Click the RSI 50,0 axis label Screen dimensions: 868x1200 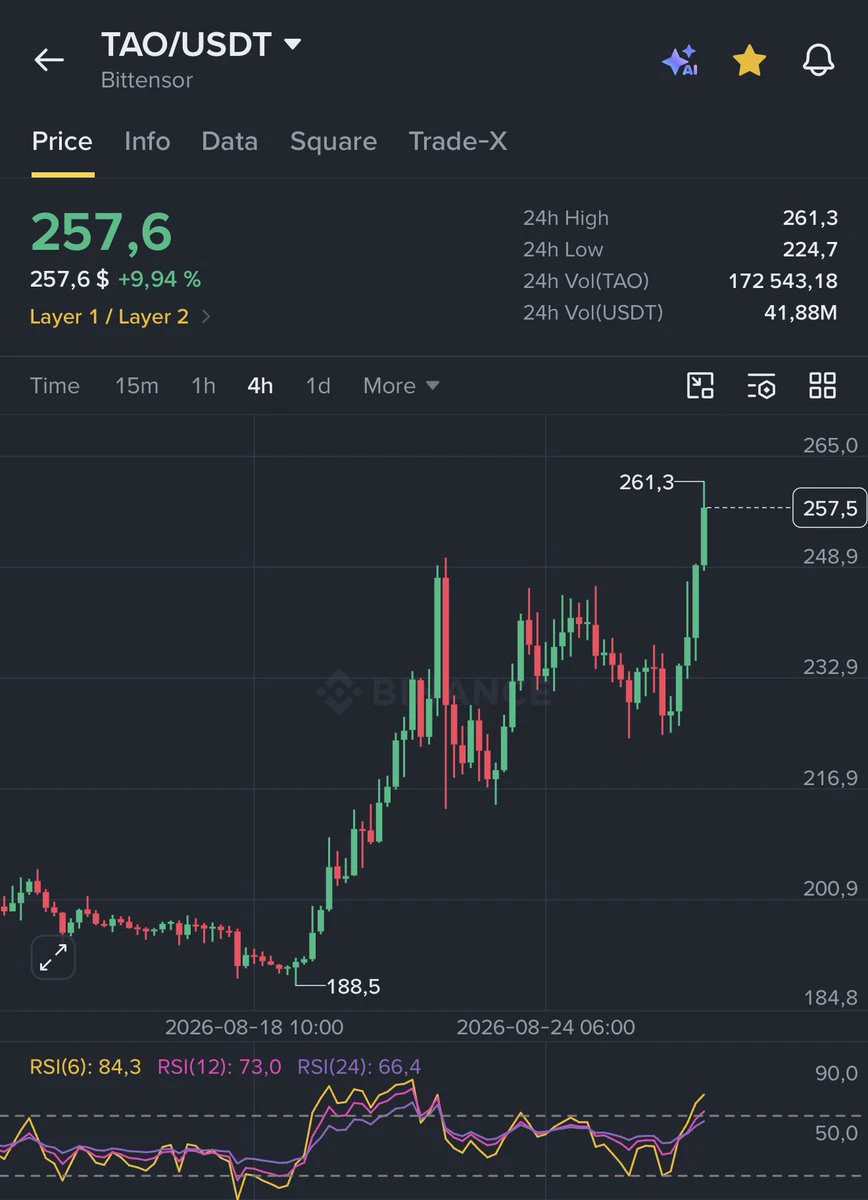(836, 1133)
